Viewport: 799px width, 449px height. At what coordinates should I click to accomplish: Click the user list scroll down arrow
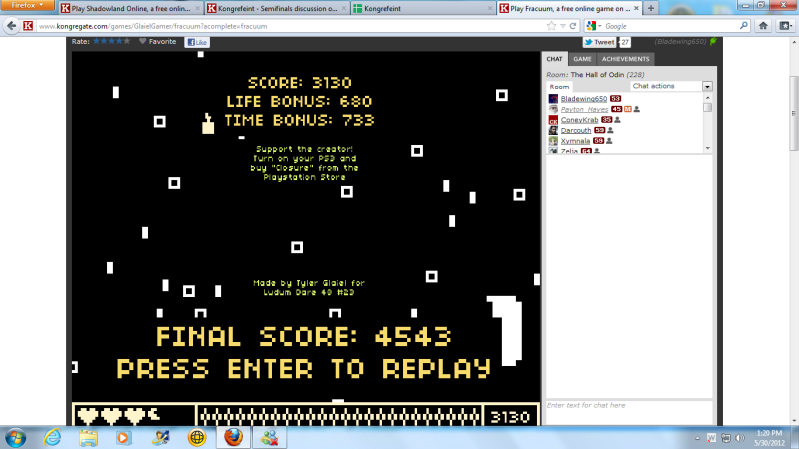point(707,148)
